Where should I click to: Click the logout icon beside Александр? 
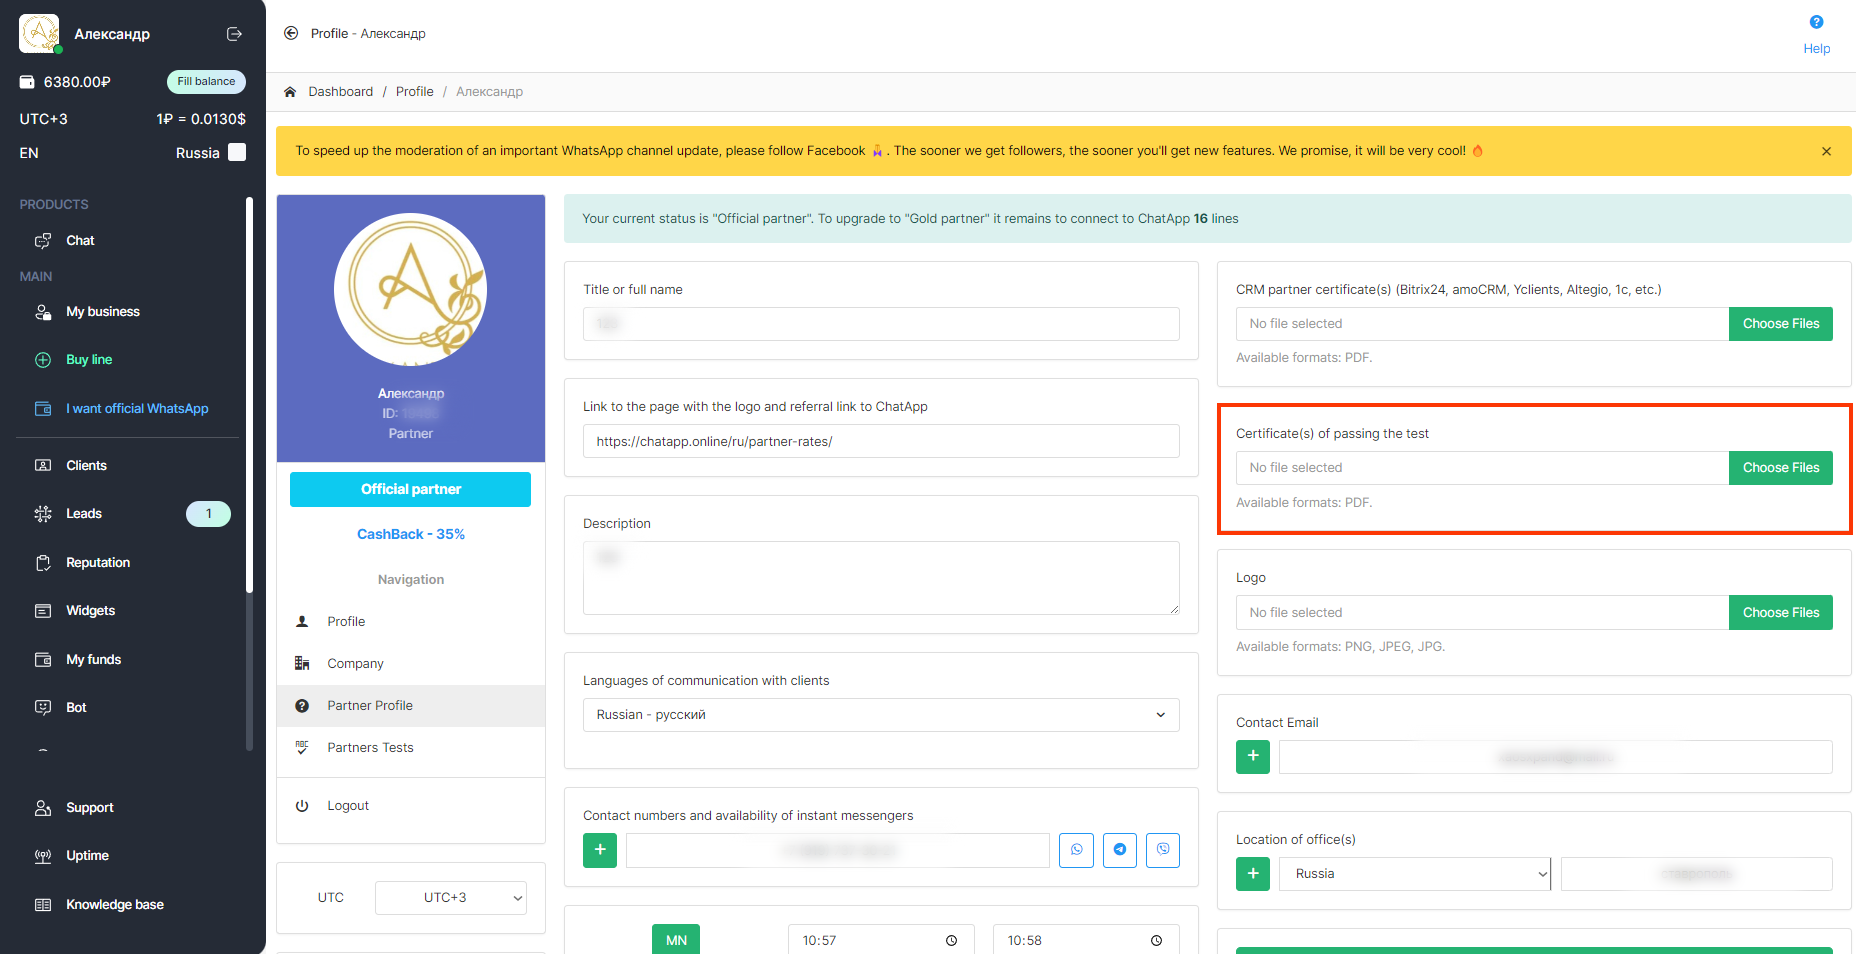click(x=234, y=34)
